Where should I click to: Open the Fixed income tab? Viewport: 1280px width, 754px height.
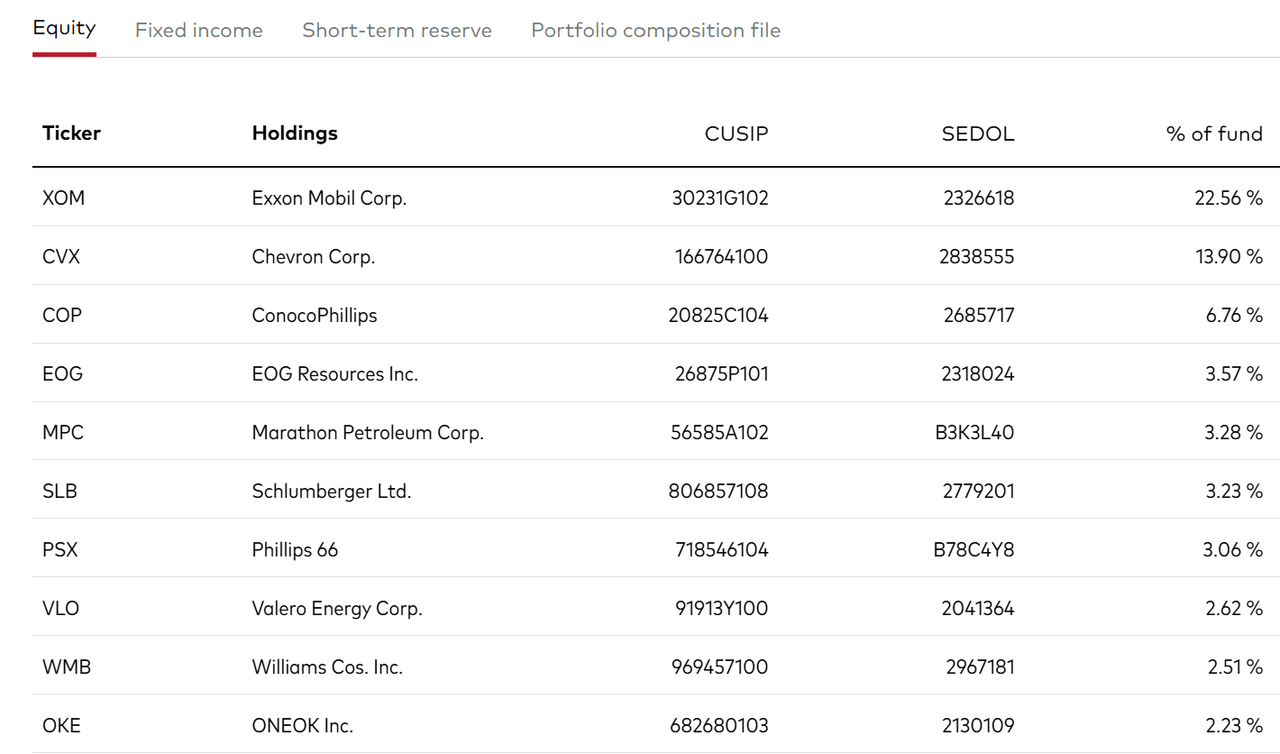coord(199,30)
